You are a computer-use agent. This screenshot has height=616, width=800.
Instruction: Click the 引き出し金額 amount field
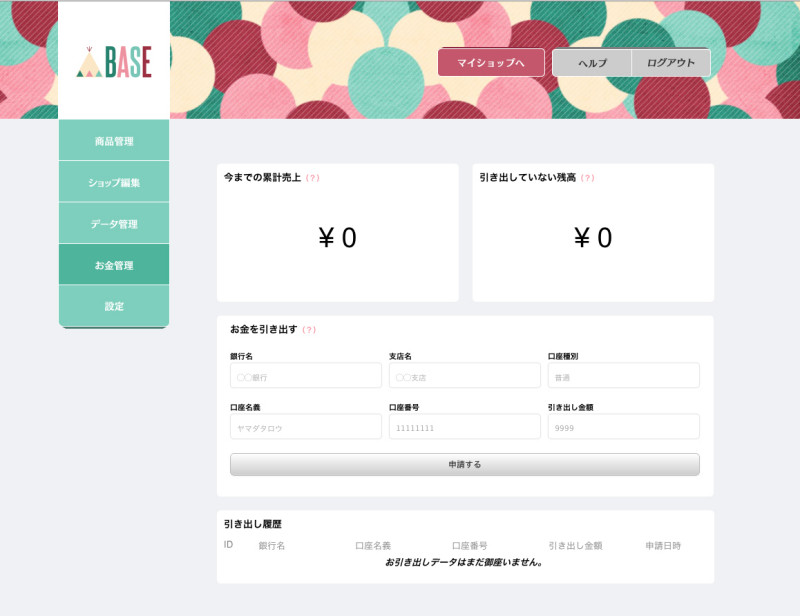coord(623,427)
